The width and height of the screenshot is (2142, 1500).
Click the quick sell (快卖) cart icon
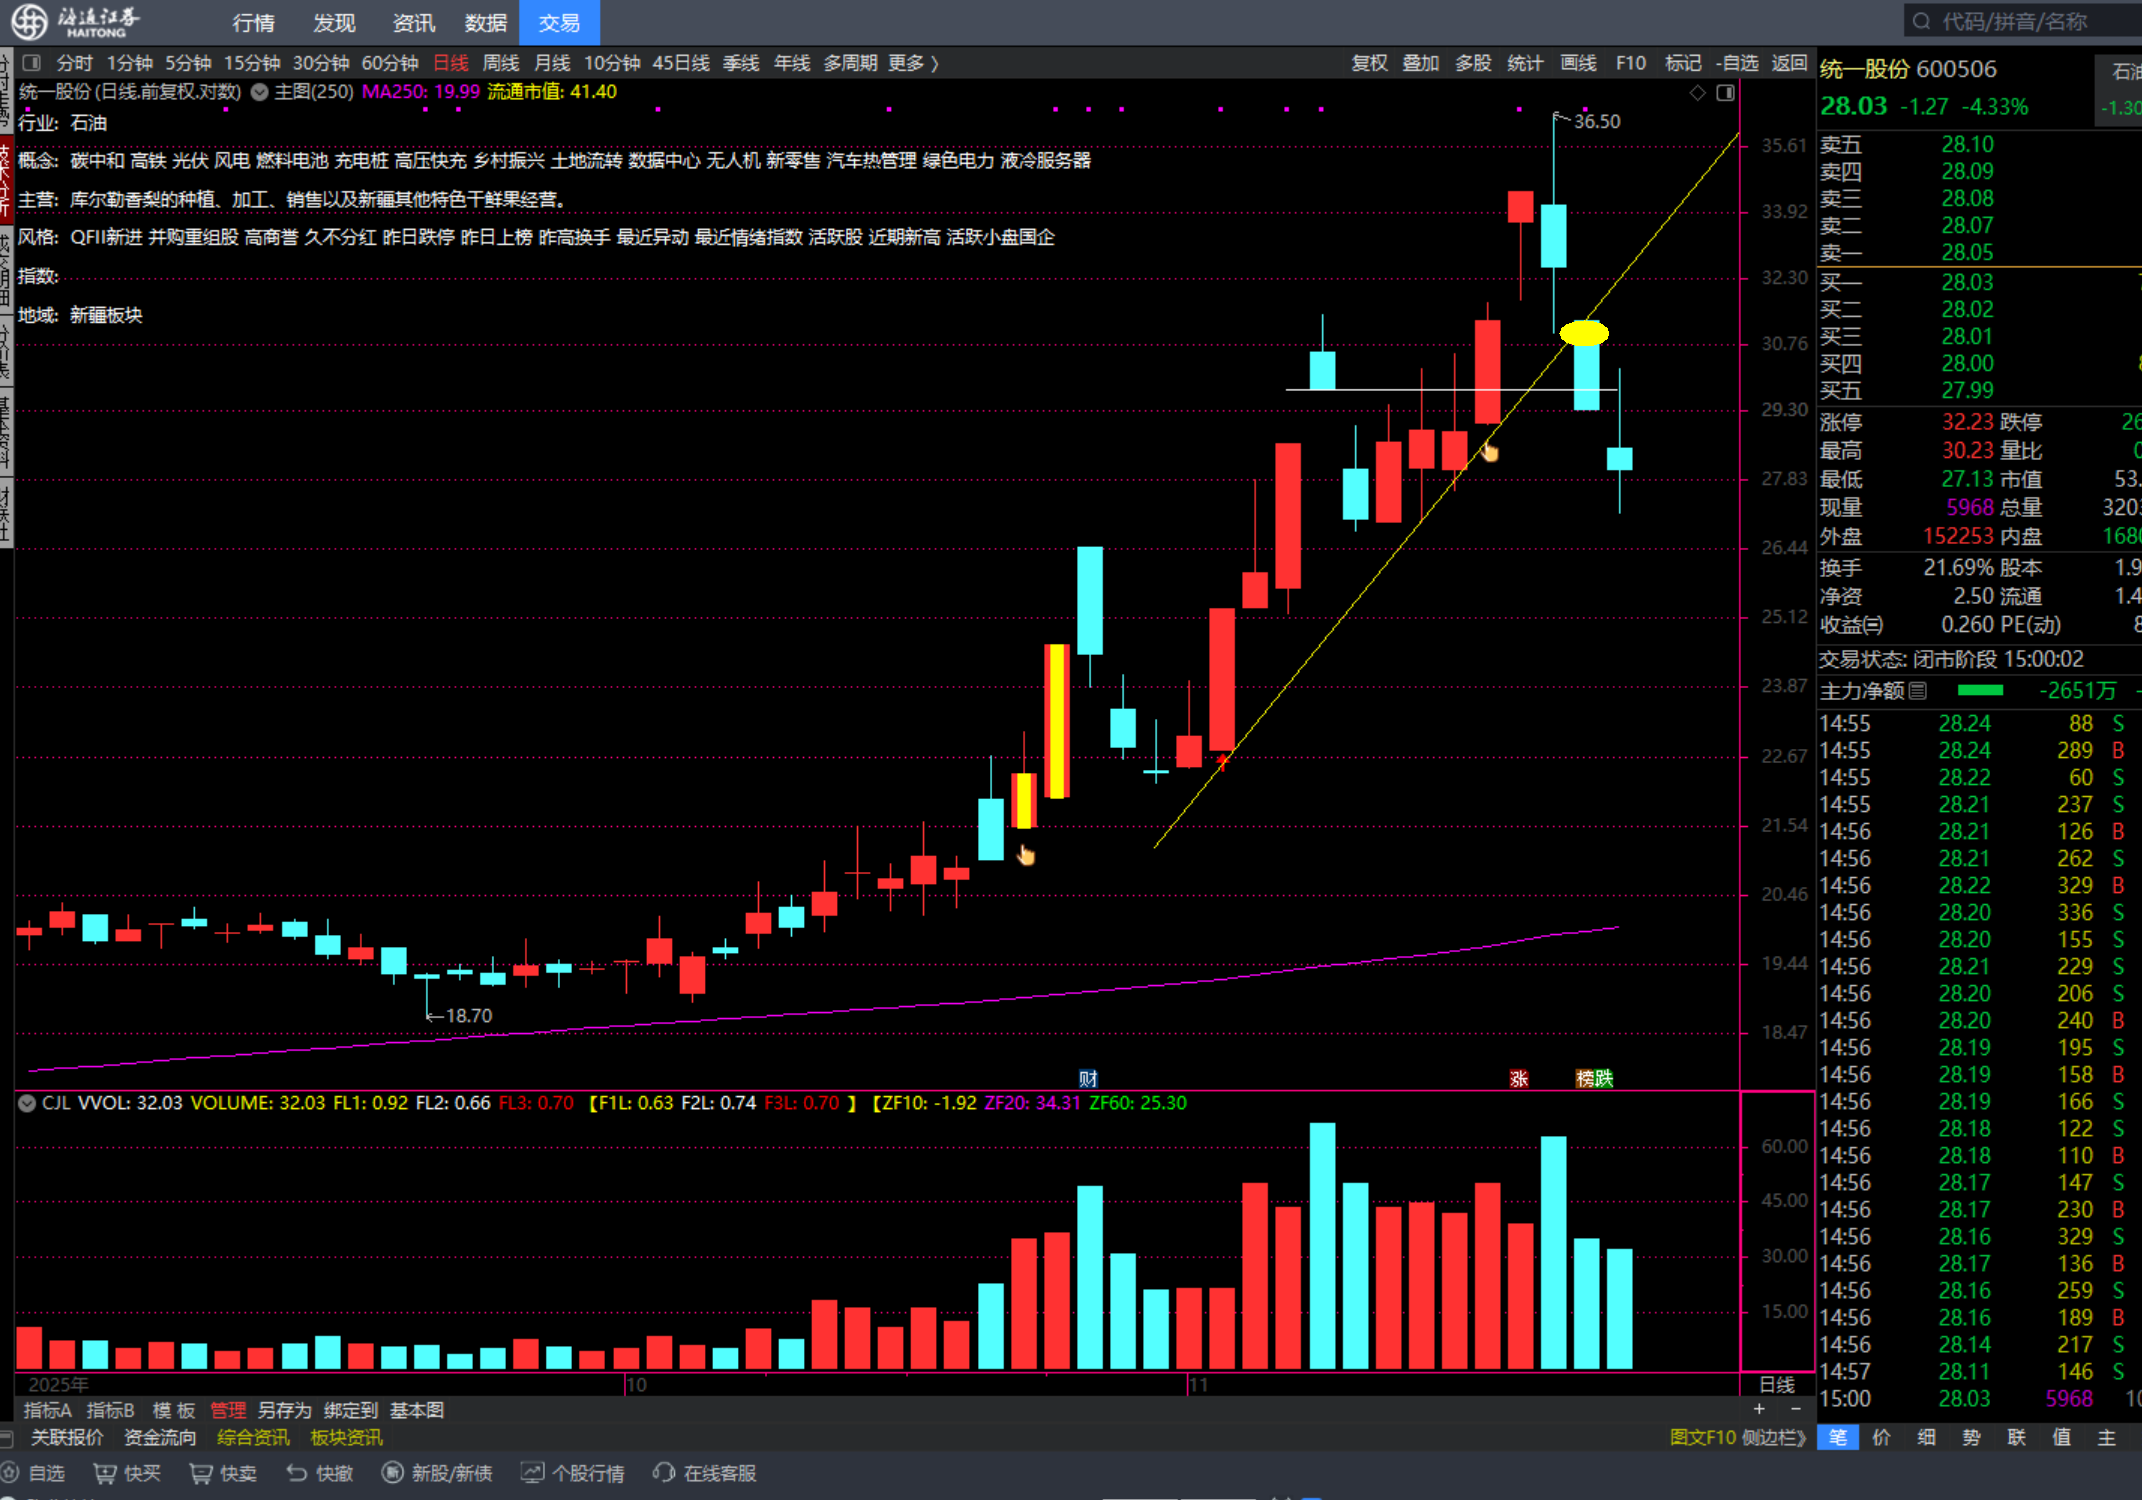(x=201, y=1473)
